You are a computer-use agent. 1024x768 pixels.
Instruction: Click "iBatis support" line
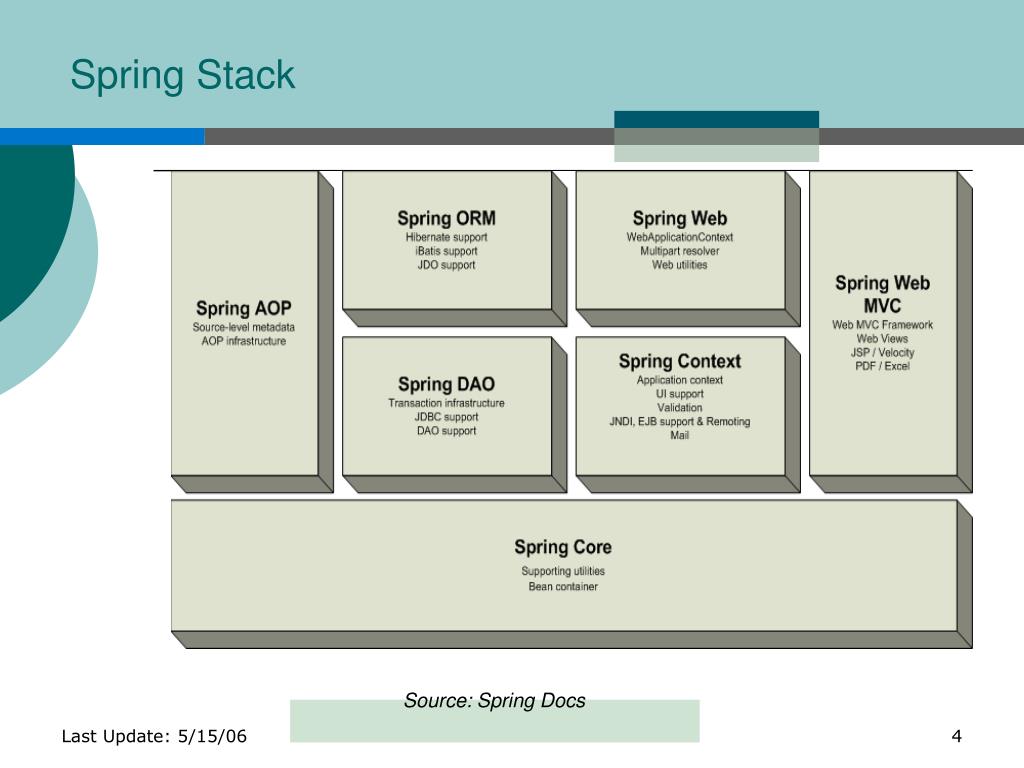coord(447,251)
